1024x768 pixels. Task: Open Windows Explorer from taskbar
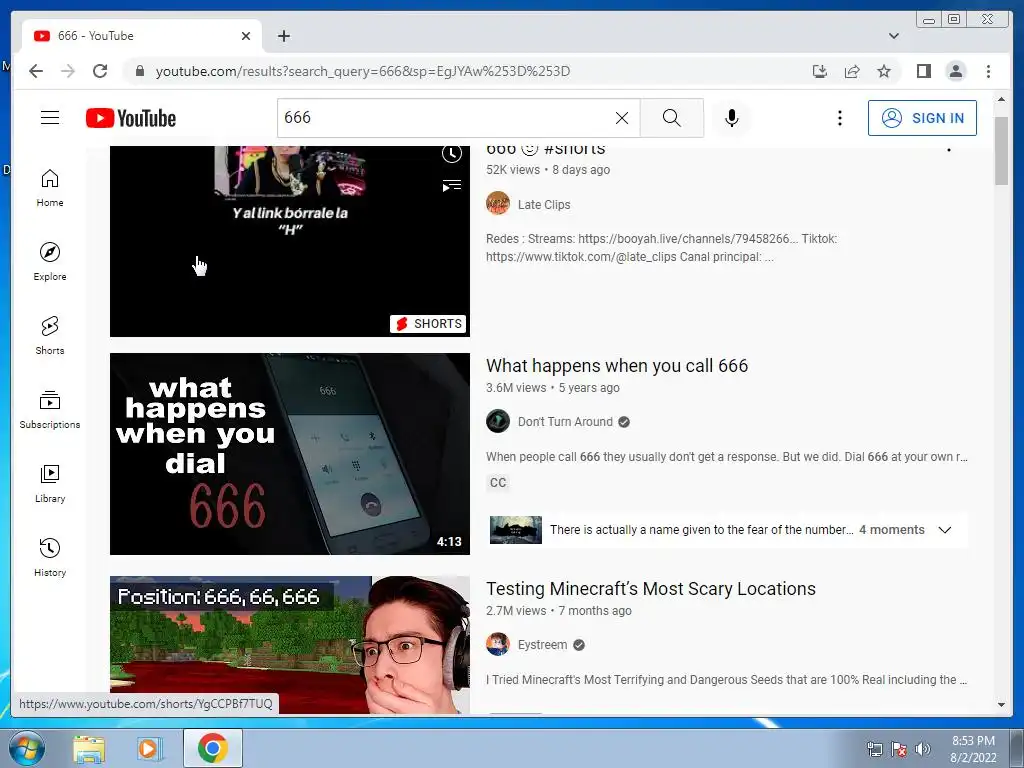89,748
